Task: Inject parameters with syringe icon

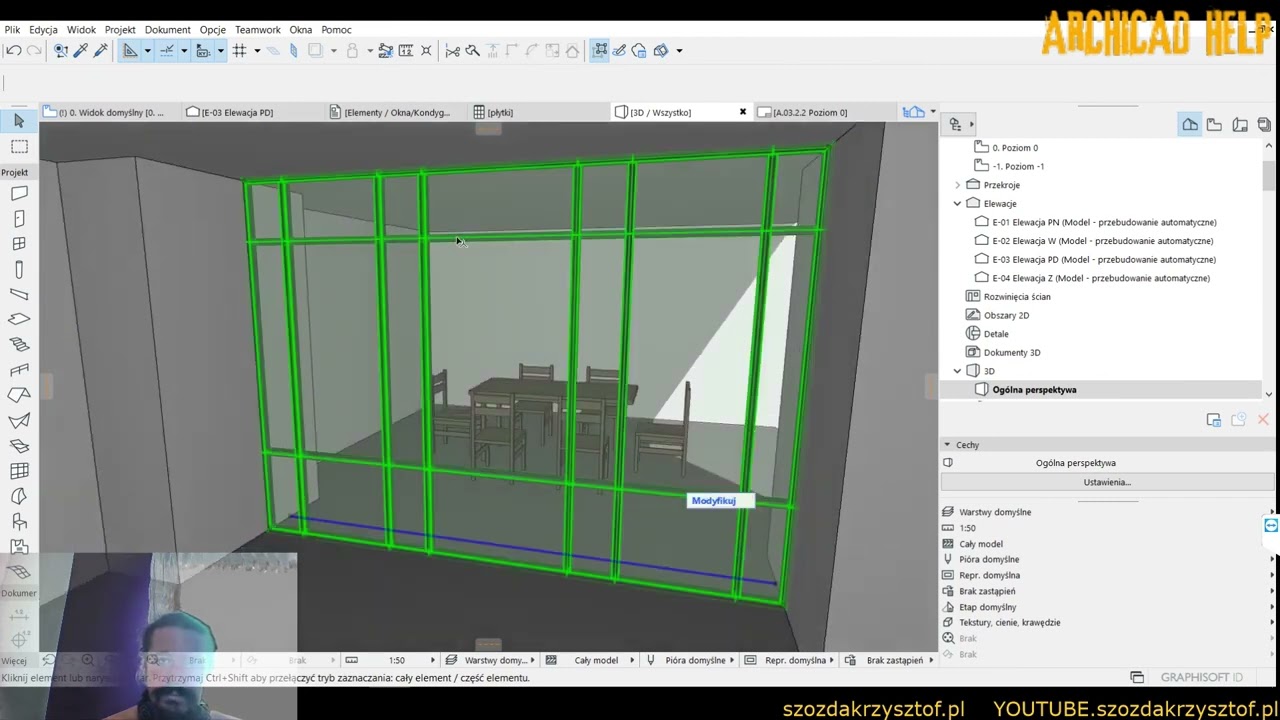Action: (100, 51)
